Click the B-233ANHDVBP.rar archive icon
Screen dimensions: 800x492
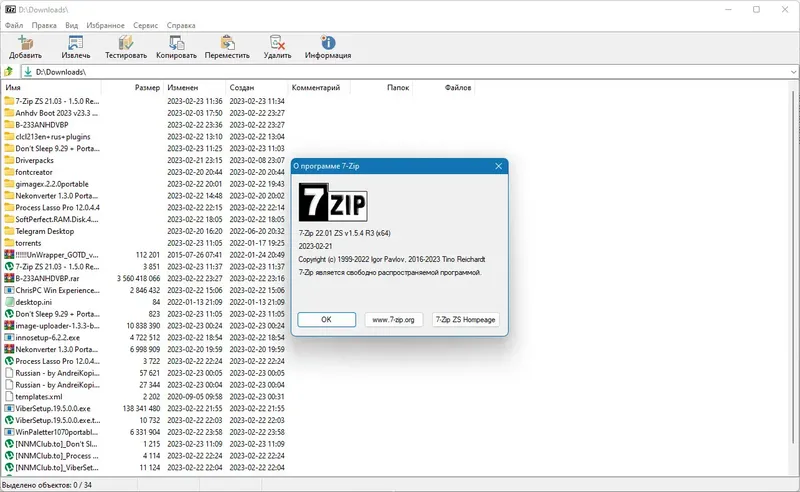click(x=9, y=278)
